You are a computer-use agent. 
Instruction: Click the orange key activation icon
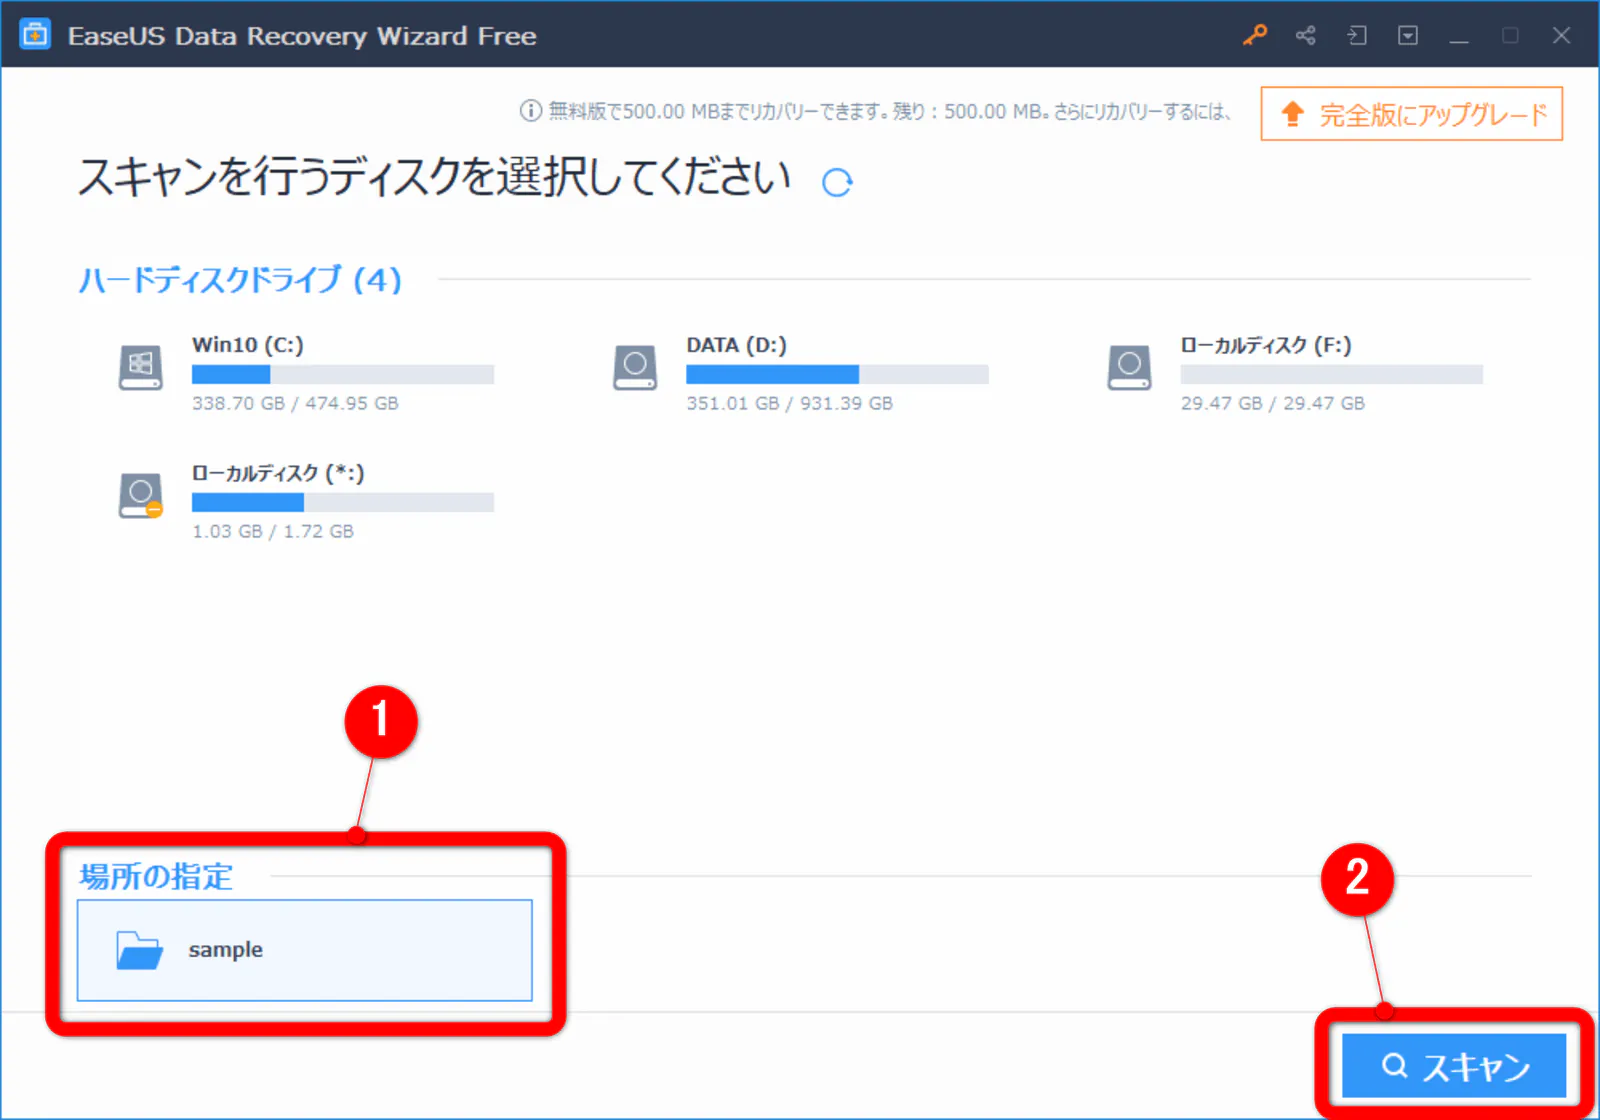(1255, 35)
